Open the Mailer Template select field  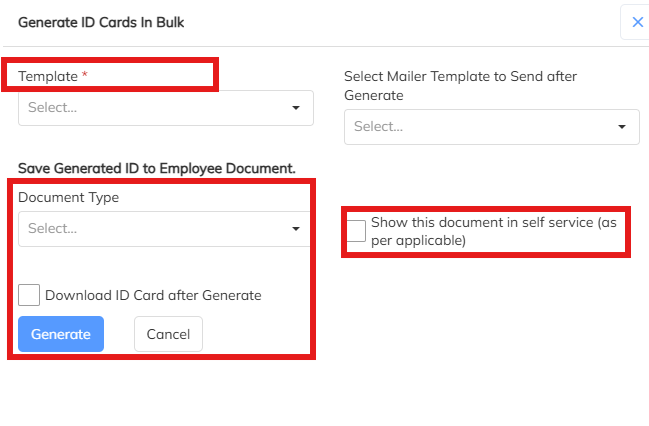[480, 127]
